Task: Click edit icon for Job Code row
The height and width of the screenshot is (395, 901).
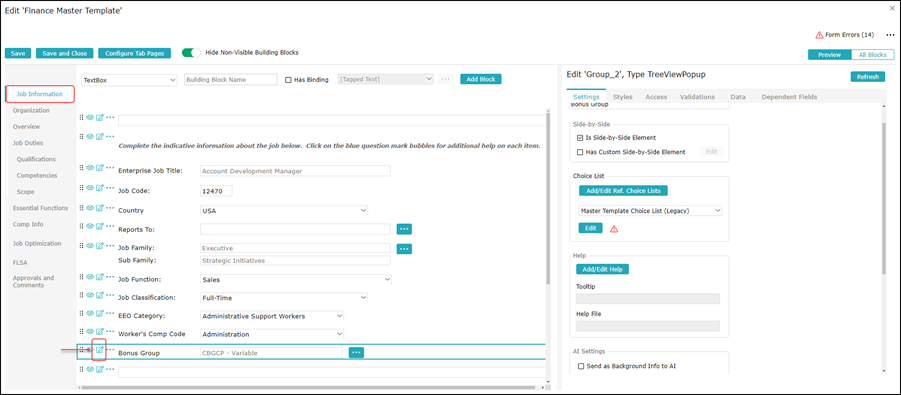Action: pos(99,187)
